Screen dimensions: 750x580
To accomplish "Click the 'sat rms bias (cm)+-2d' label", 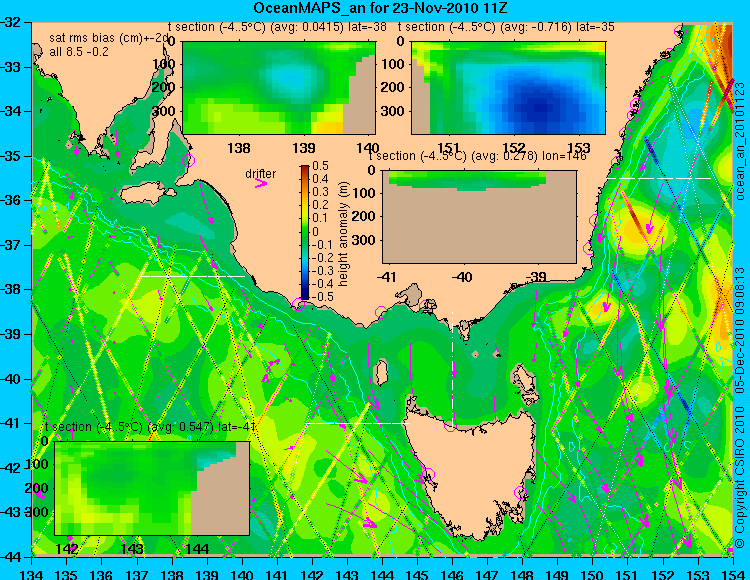I will pos(109,39).
